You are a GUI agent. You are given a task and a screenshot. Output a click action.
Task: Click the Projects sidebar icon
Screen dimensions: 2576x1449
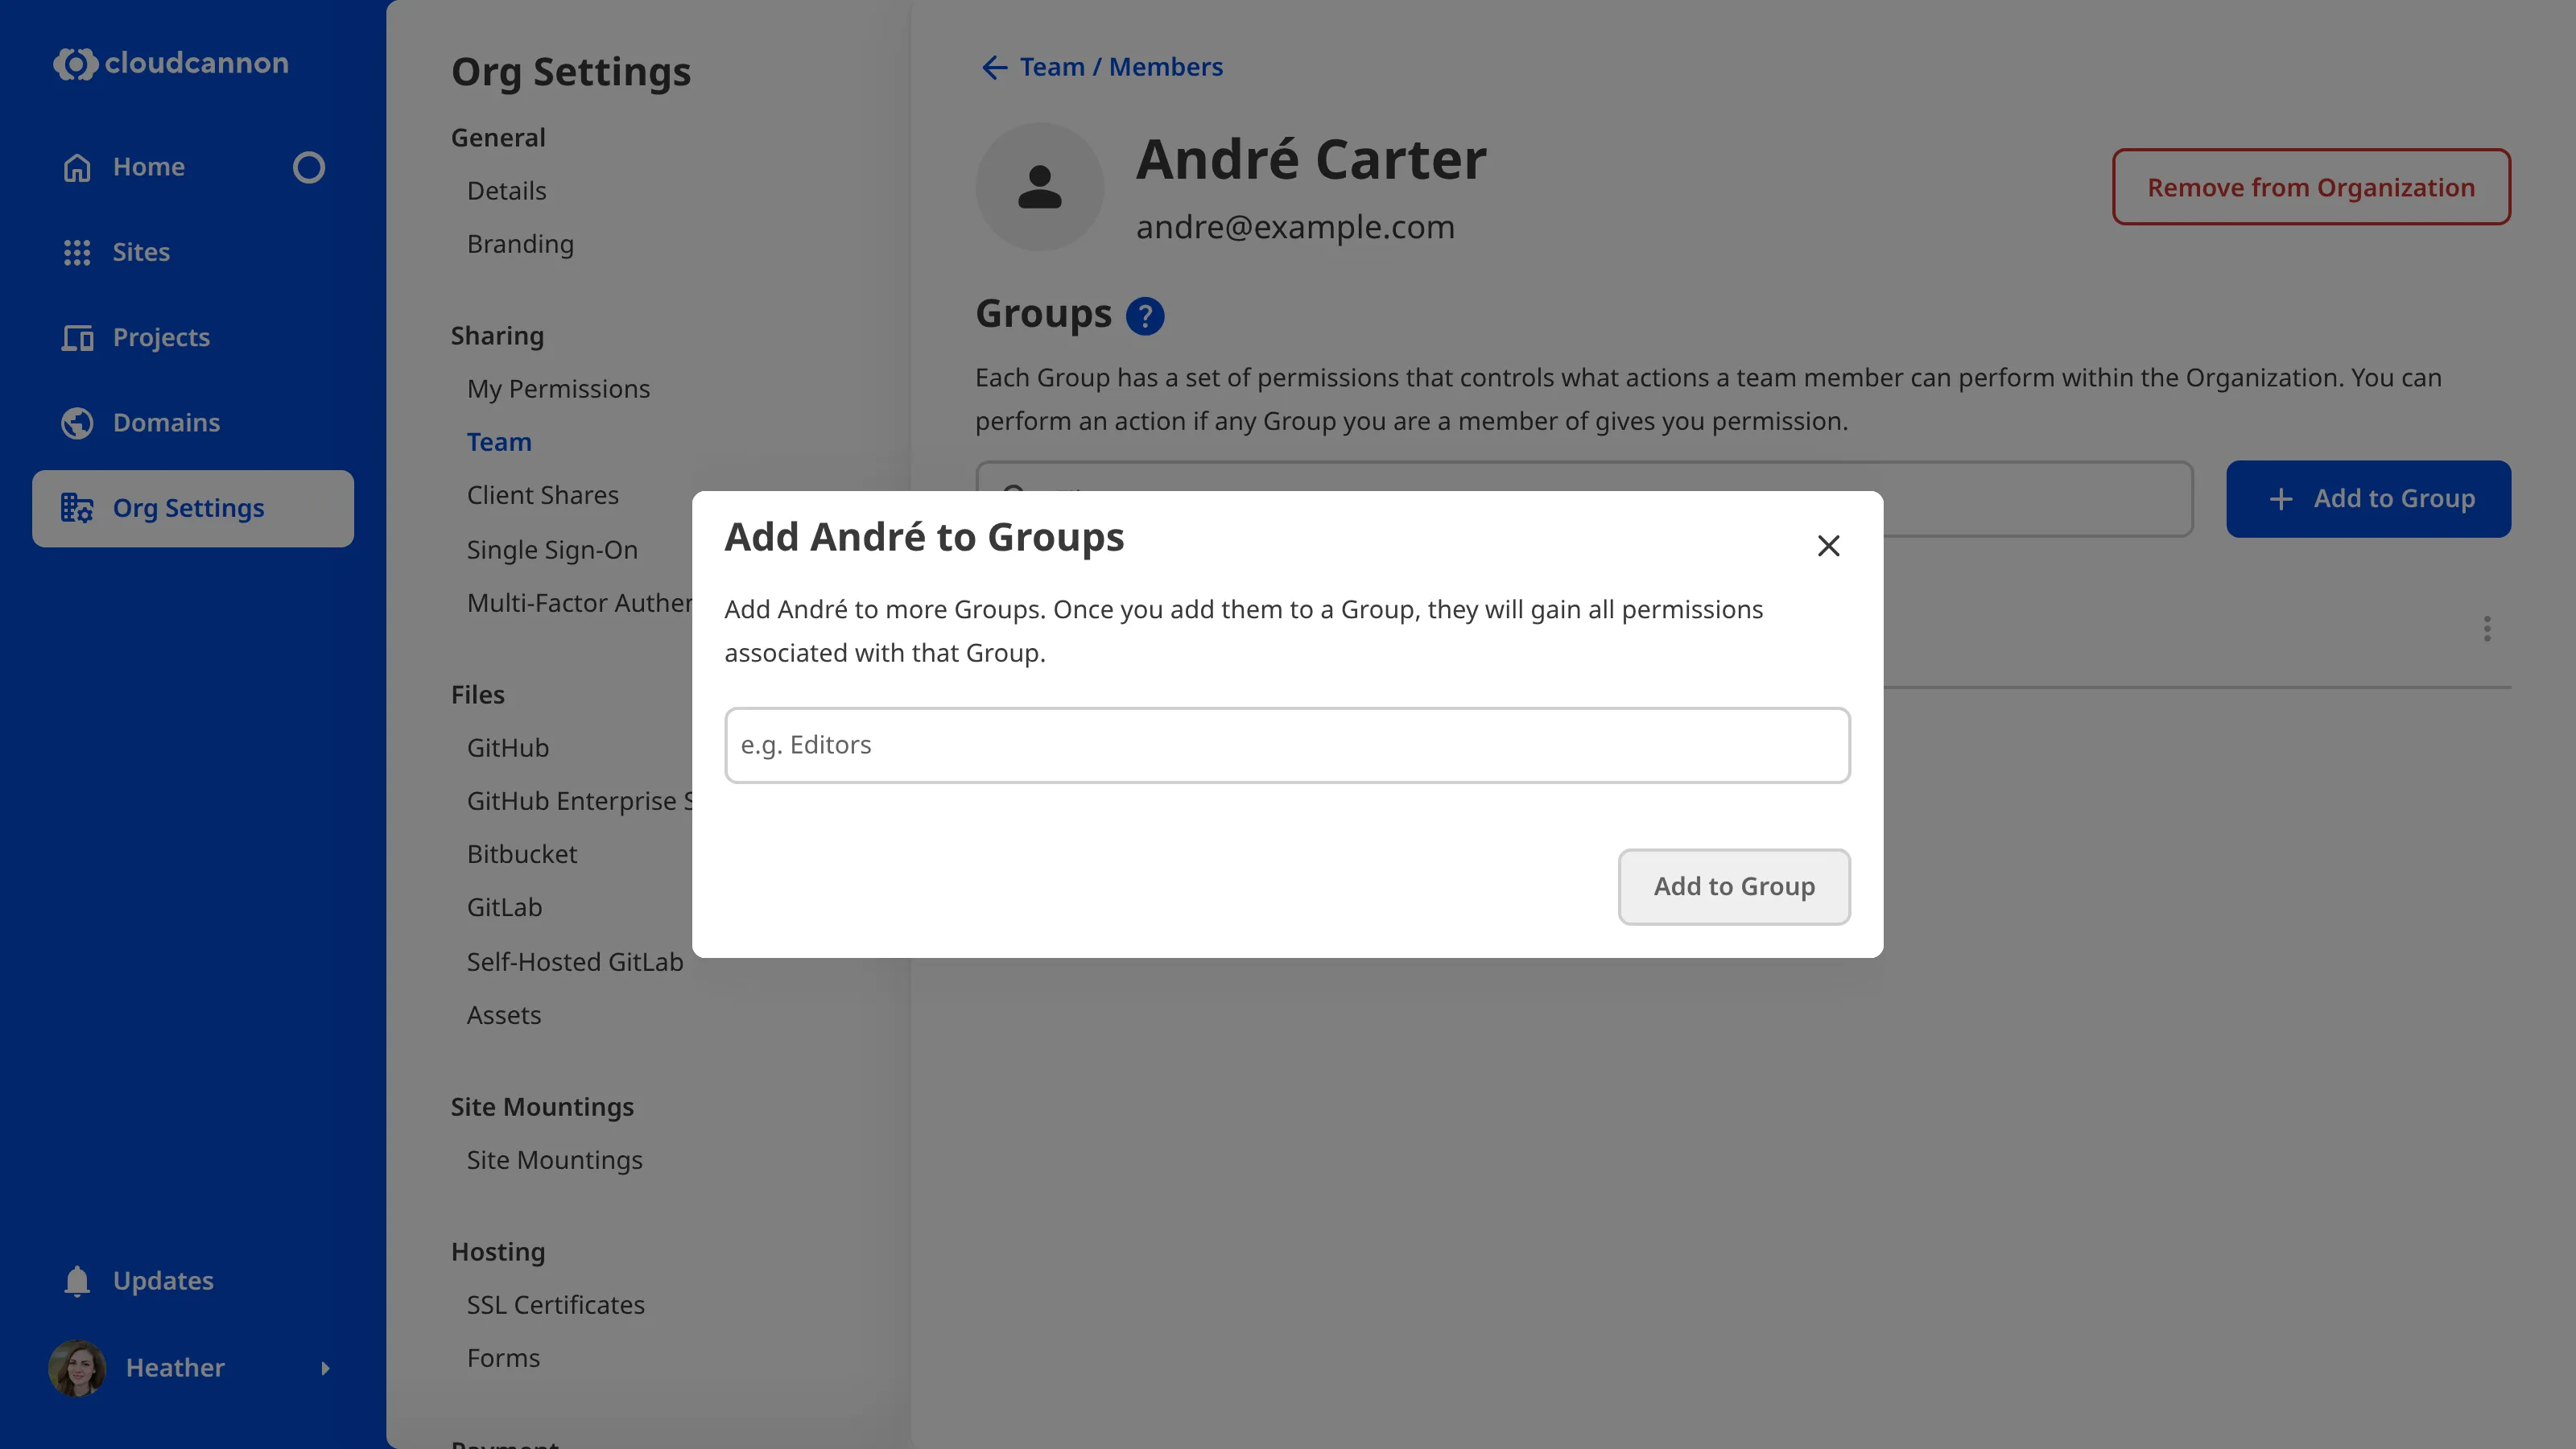click(x=77, y=337)
